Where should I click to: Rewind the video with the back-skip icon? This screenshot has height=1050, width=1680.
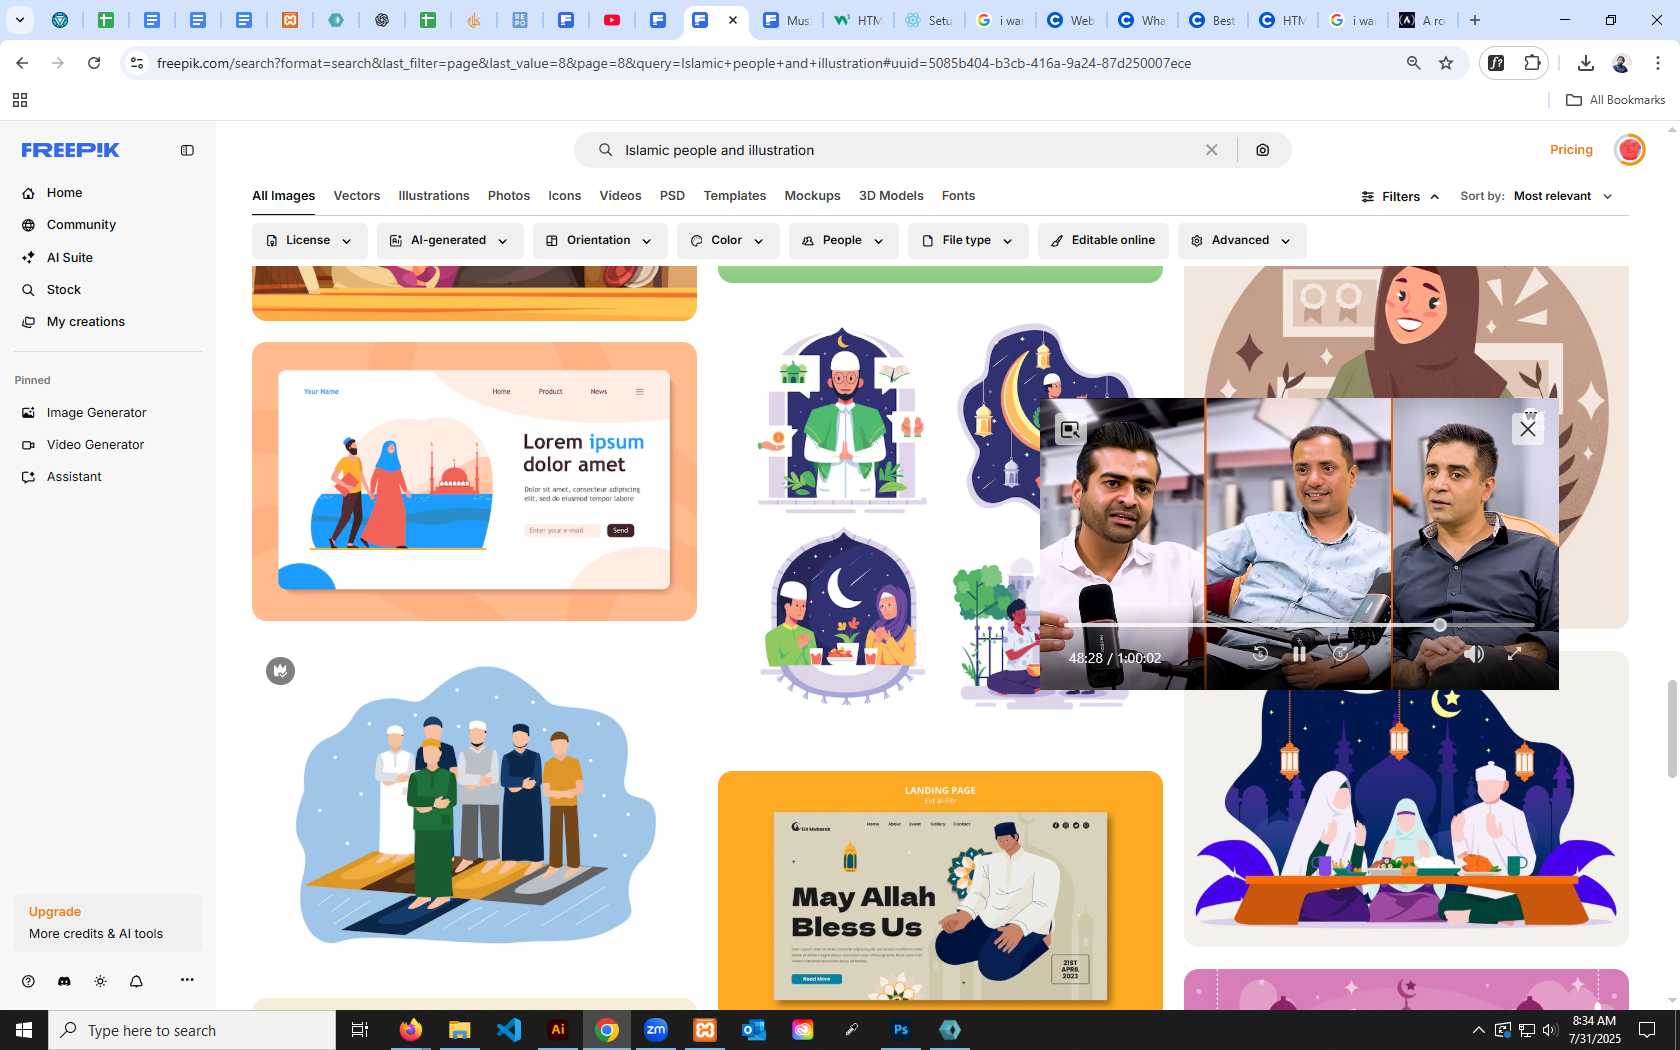pos(1260,654)
